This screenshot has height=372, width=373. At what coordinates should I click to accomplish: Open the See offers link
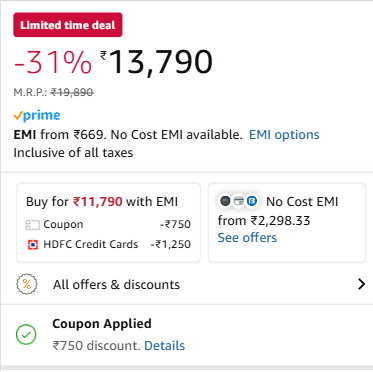tap(247, 238)
